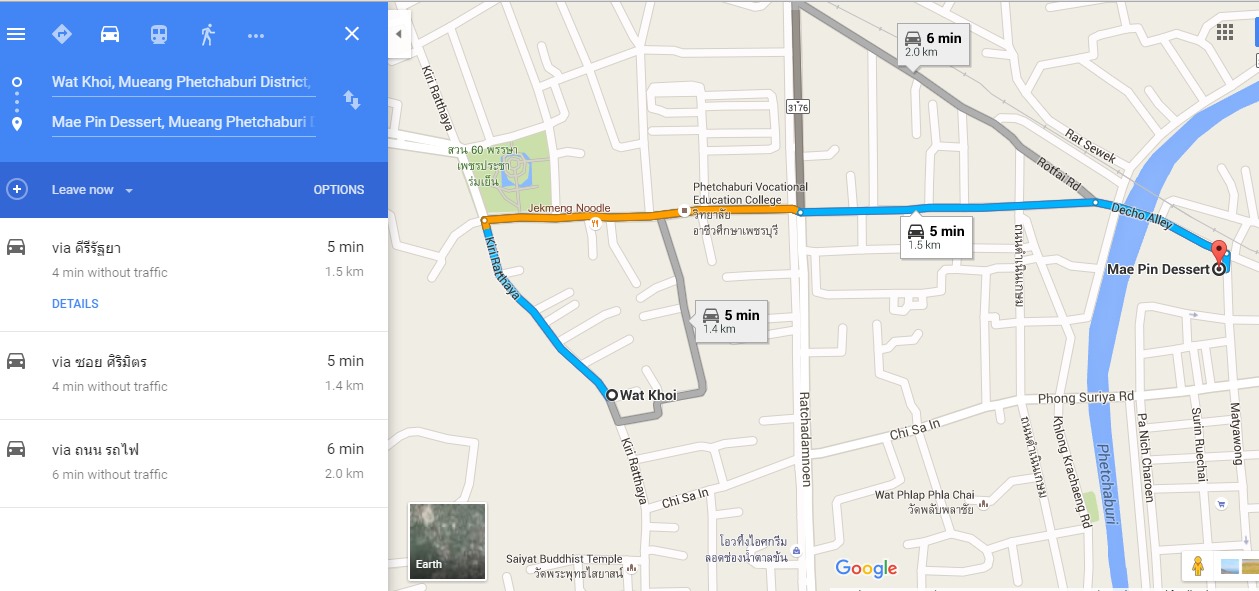Collapse the side panel arrow
This screenshot has height=591, width=1259.
click(398, 34)
